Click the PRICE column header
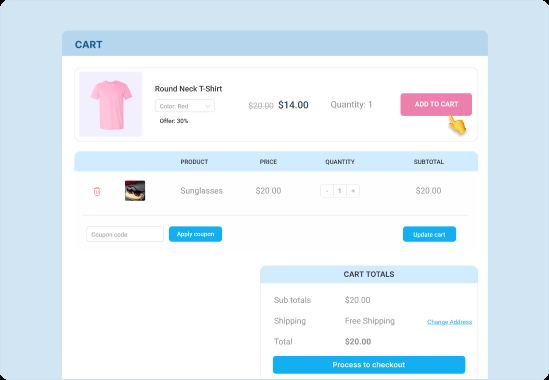Viewport: 549px width, 380px height. tap(268, 162)
